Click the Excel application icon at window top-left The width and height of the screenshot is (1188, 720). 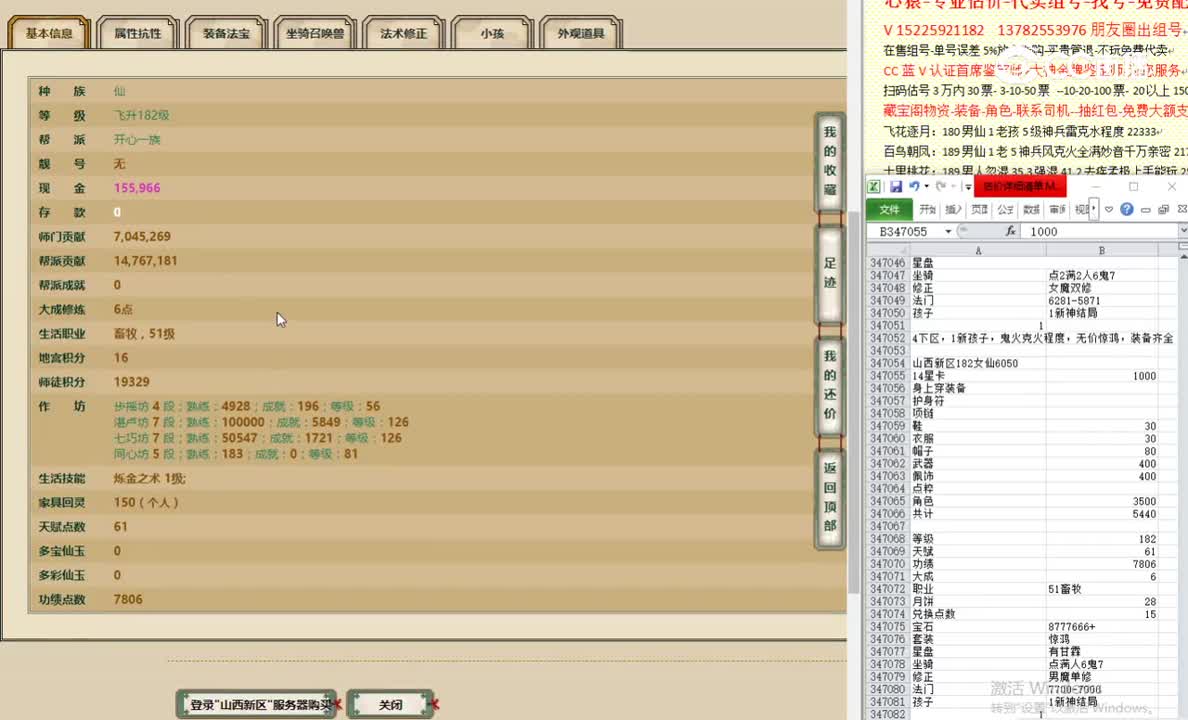point(875,186)
